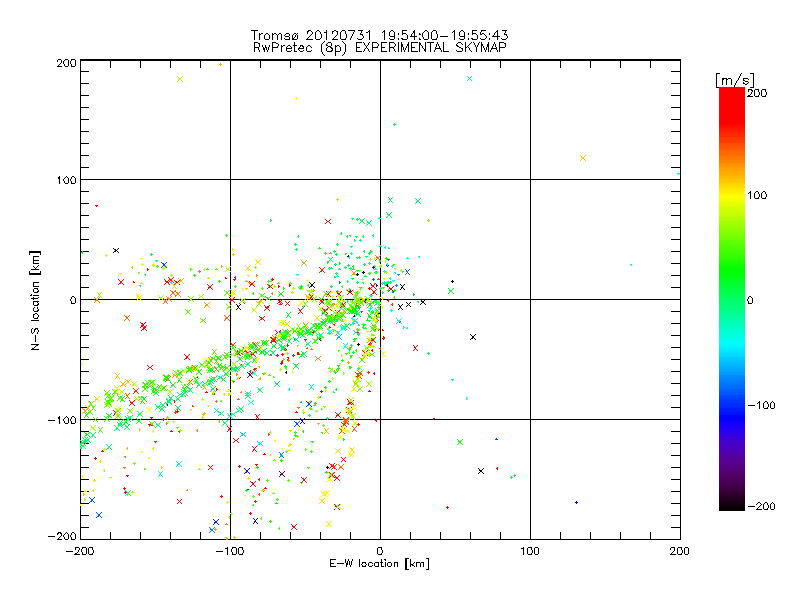Click the lone blue dot in the lower-right quadrant

pyautogui.click(x=577, y=503)
